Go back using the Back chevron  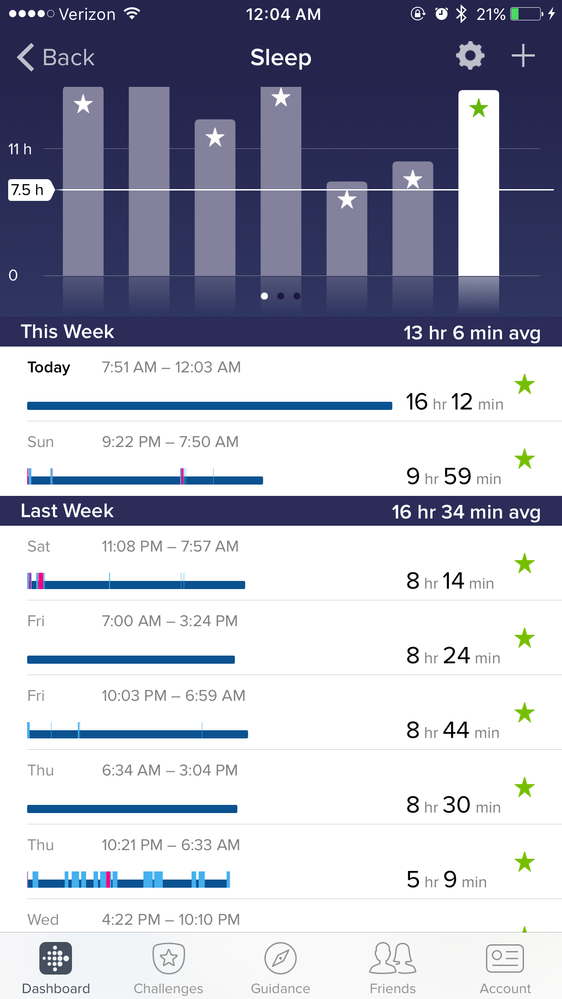(x=55, y=57)
